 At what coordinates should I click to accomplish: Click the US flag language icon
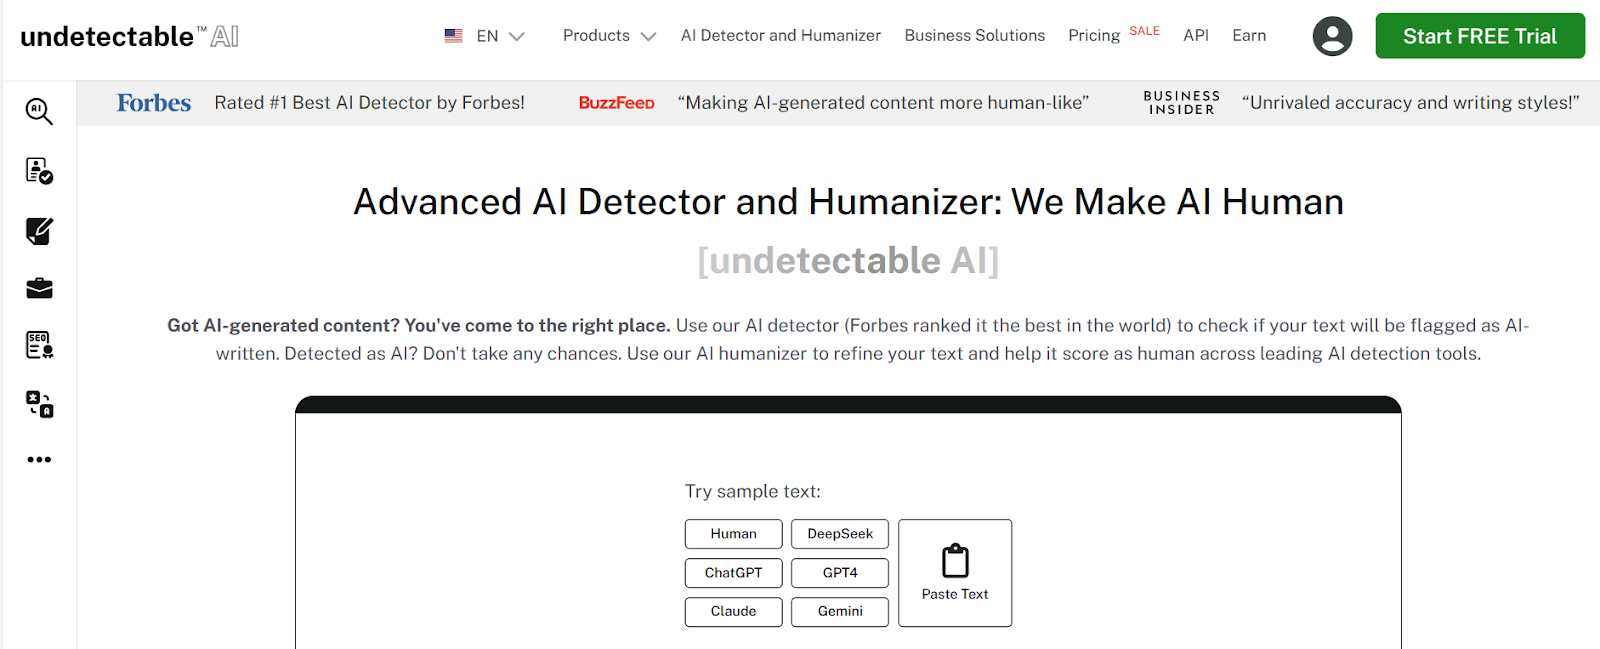453,36
